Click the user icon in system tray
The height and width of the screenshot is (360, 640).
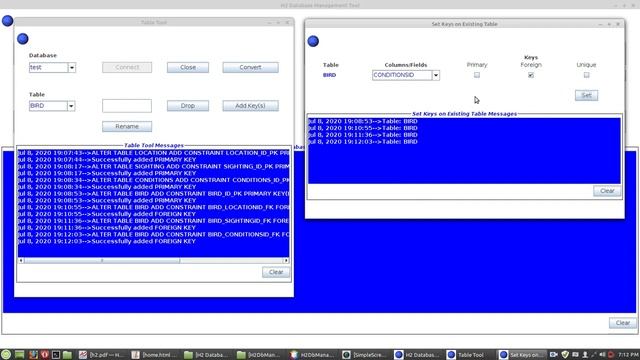click(584, 355)
